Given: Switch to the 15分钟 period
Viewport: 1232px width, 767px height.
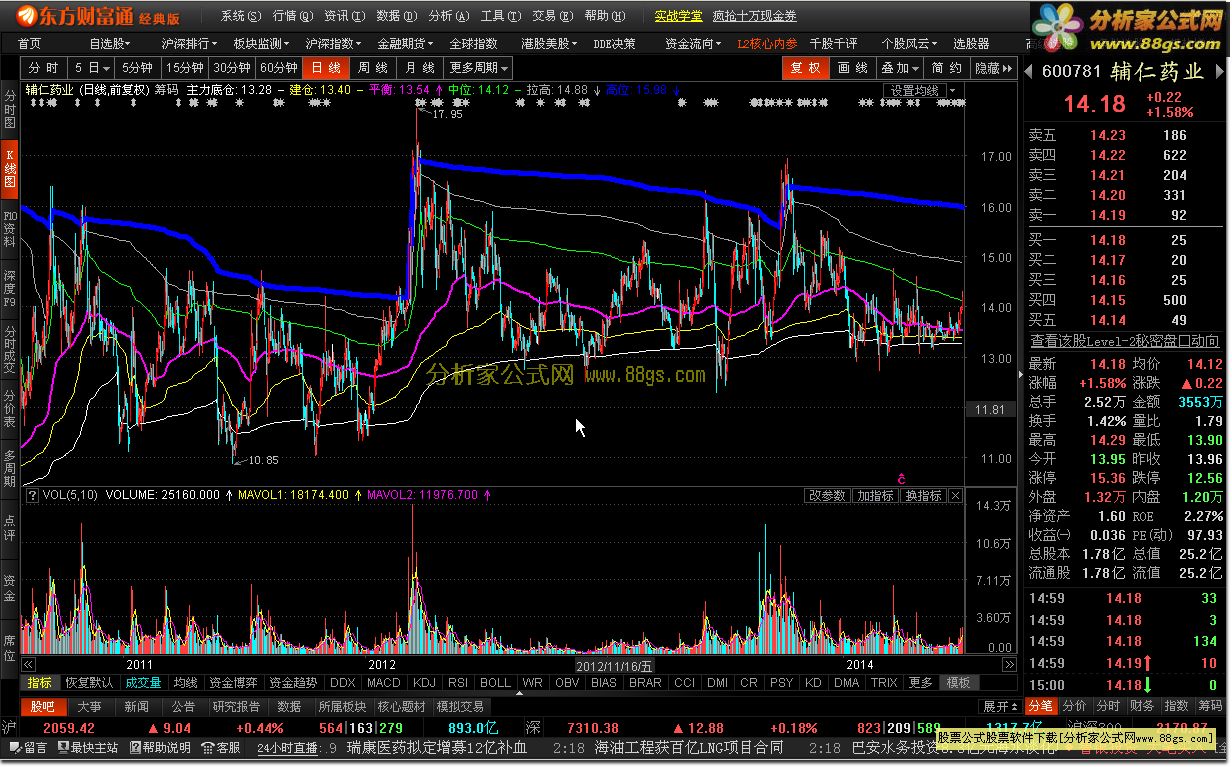Looking at the screenshot, I should (185, 68).
